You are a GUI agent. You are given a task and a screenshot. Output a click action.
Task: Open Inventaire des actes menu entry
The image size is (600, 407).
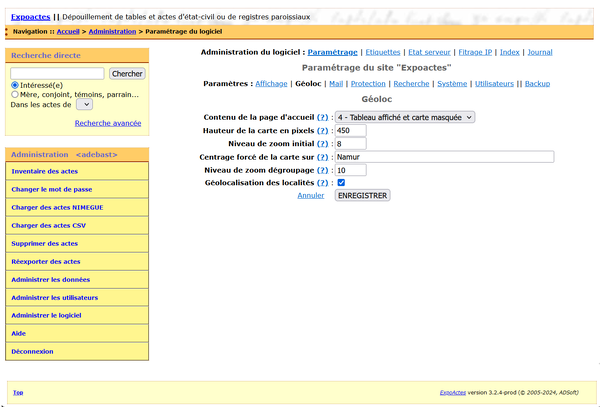pos(77,171)
